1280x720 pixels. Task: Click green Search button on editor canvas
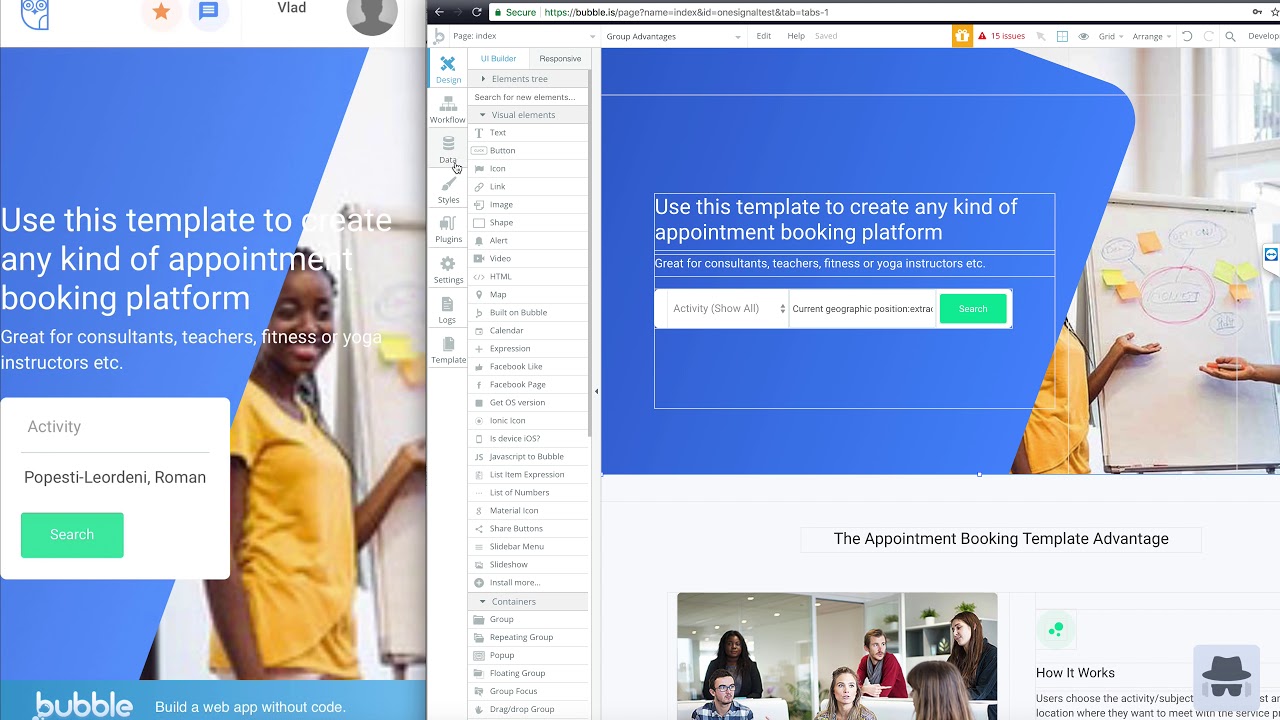[x=973, y=309]
